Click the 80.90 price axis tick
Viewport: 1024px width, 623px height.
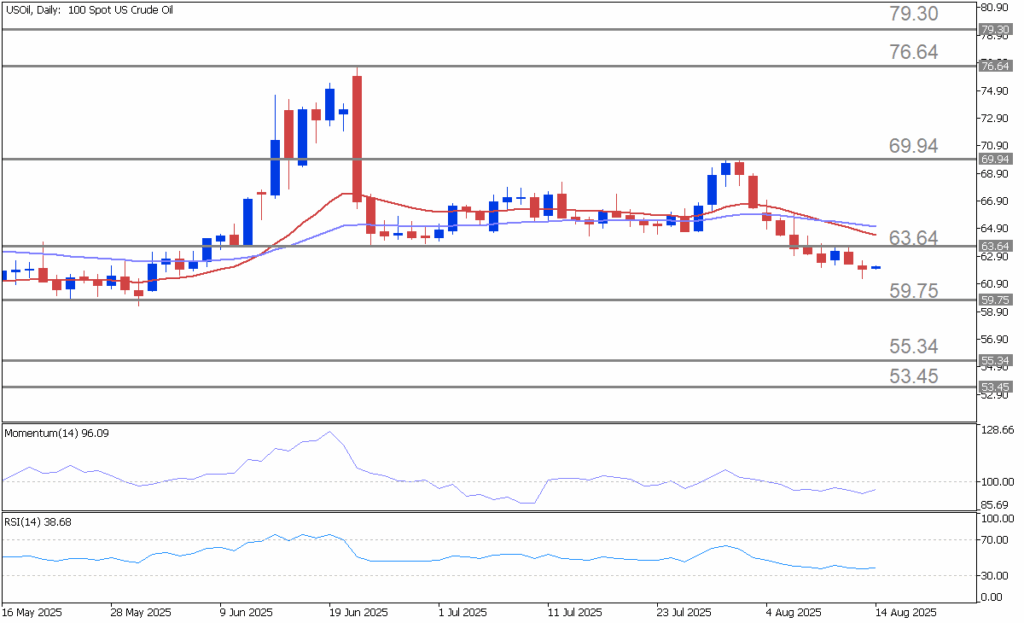(x=995, y=8)
